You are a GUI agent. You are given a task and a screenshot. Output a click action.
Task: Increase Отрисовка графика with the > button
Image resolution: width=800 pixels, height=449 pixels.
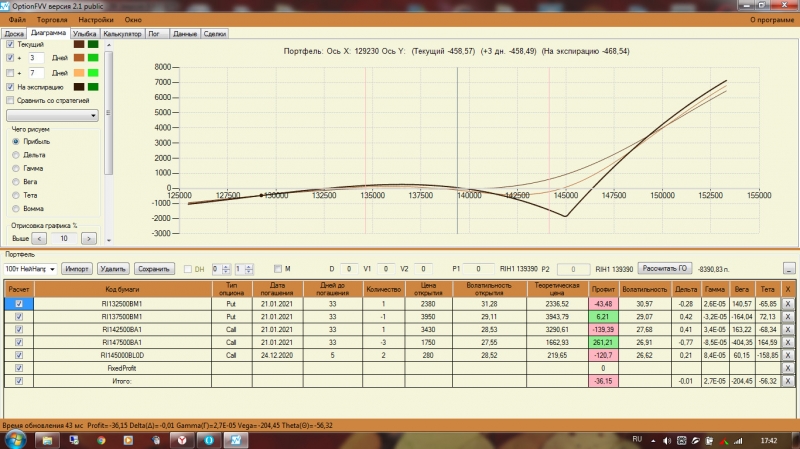pyautogui.click(x=89, y=238)
